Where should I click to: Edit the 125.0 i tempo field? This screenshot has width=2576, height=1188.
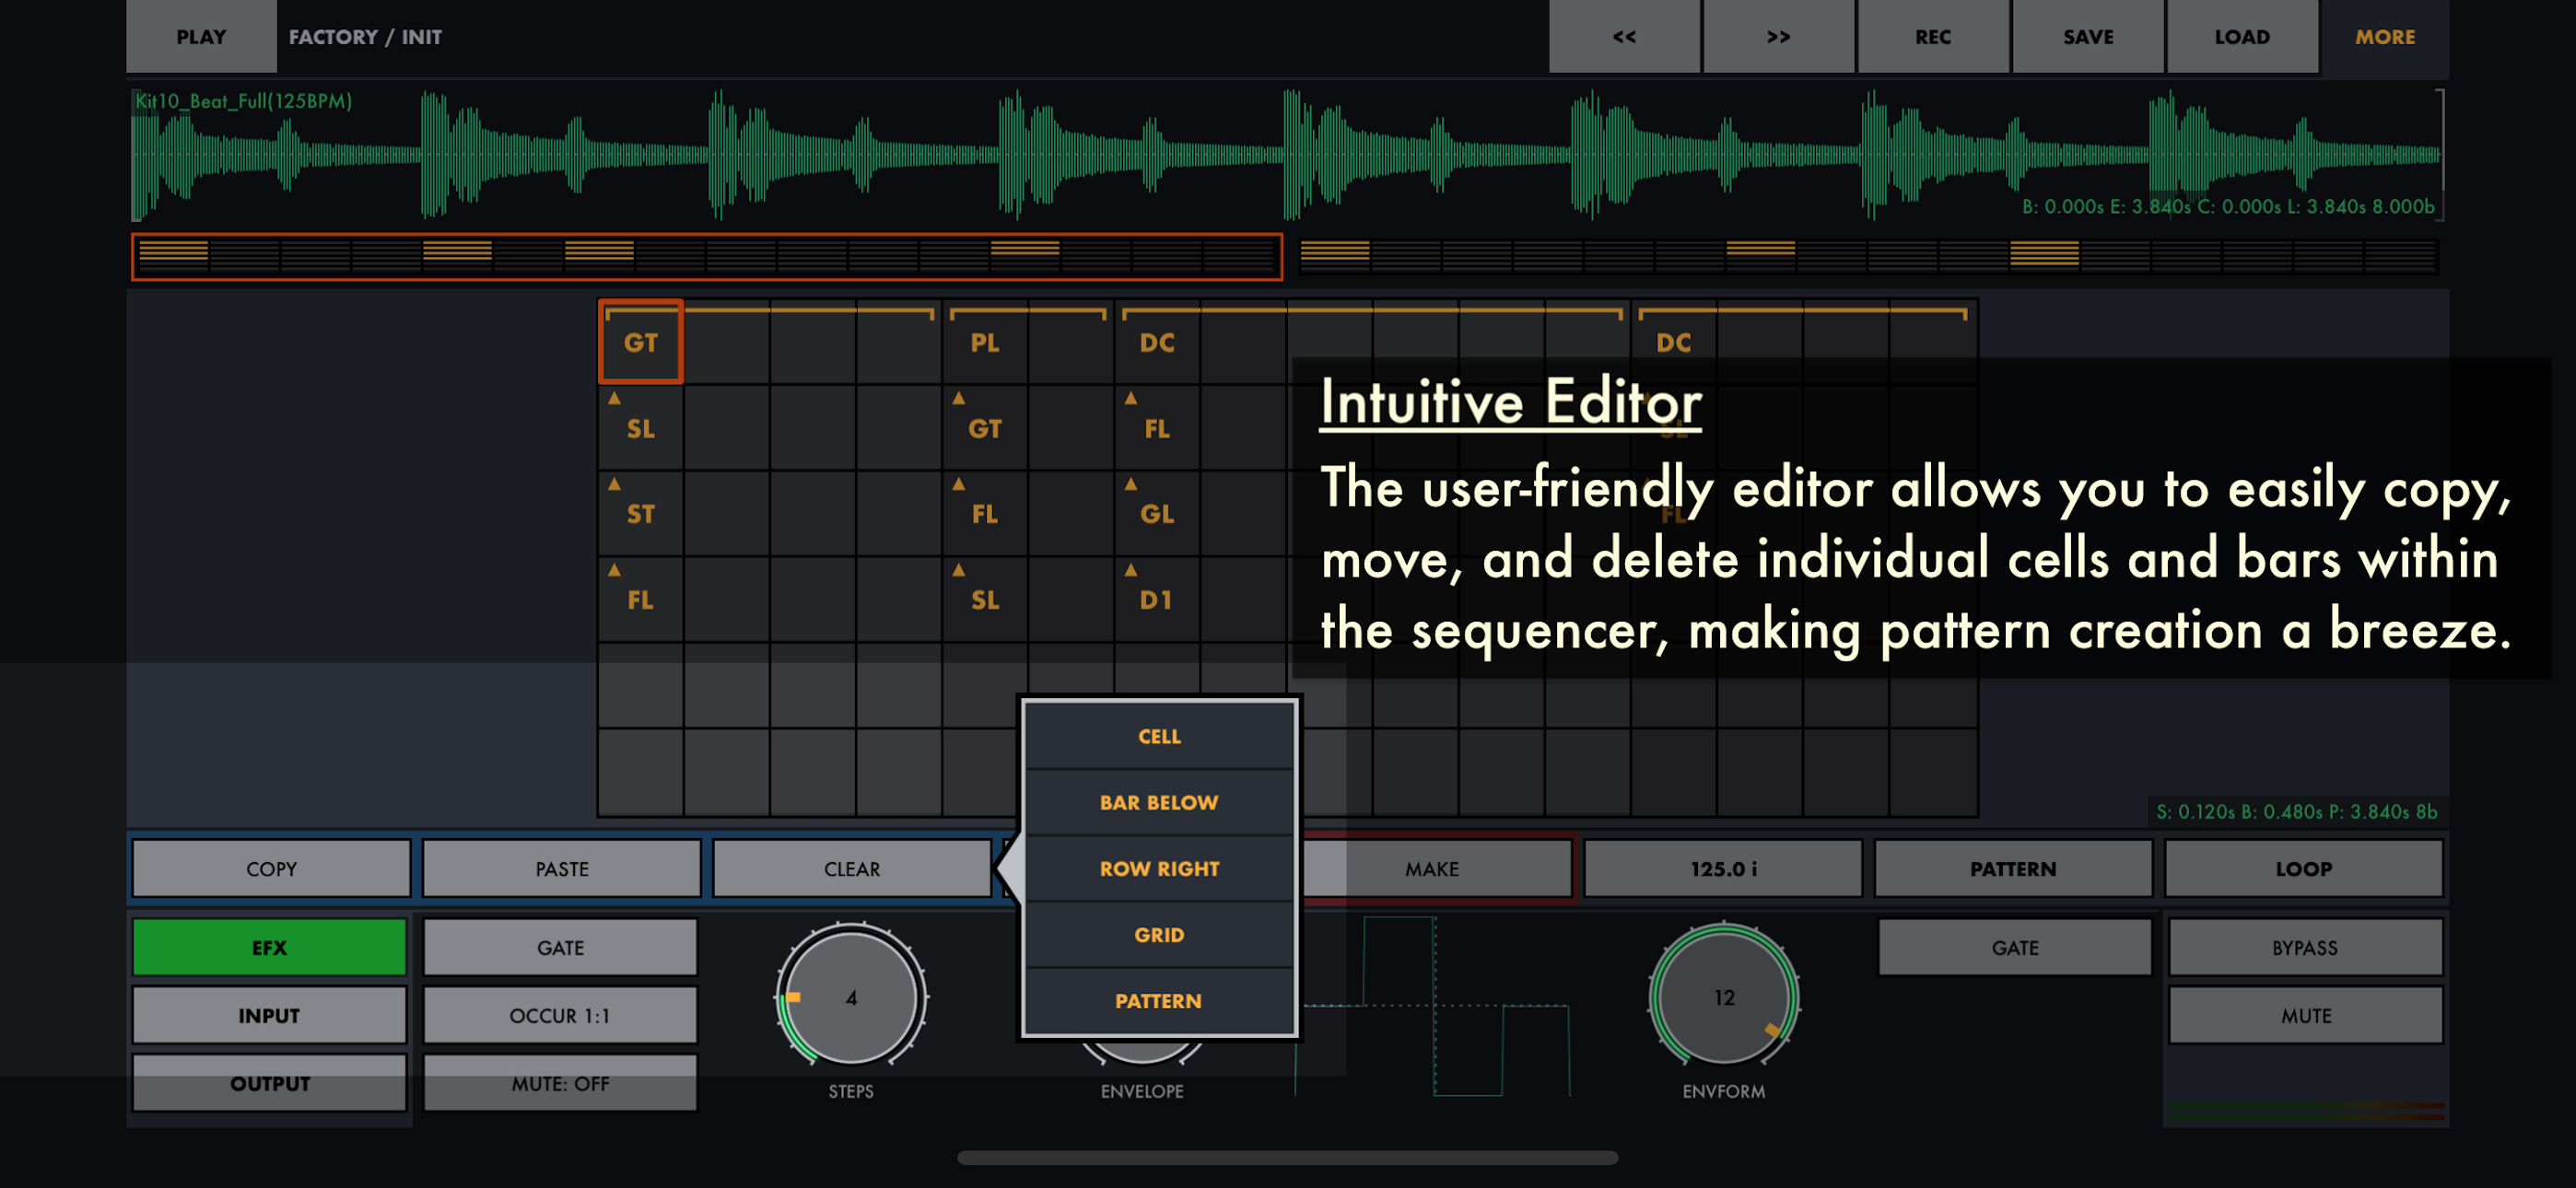(x=1723, y=868)
